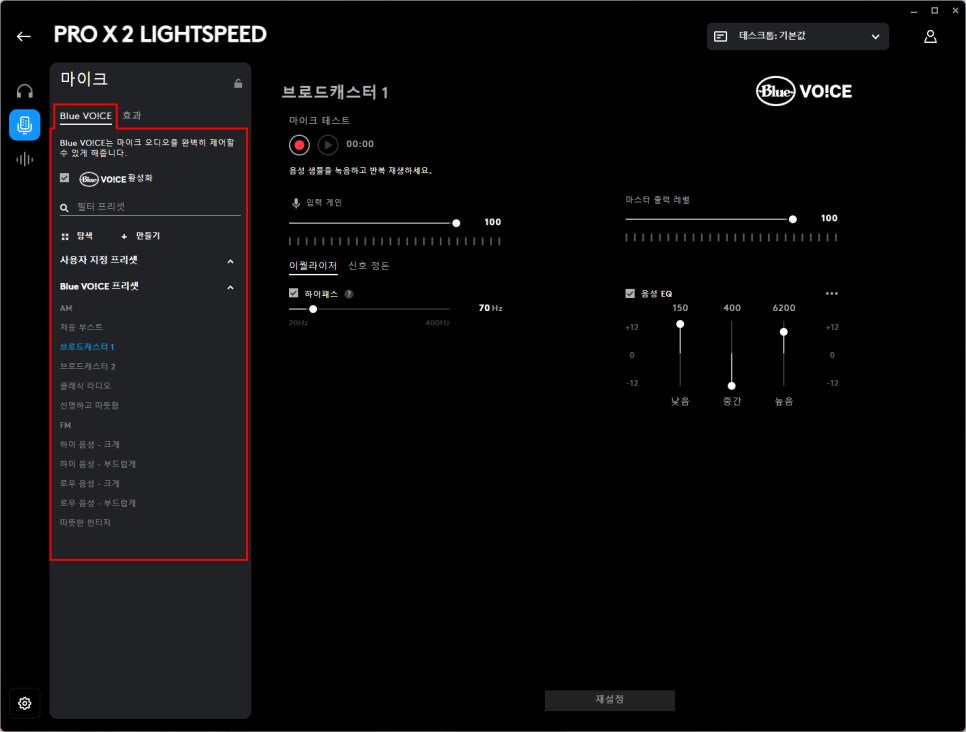Screen dimensions: 966x732
Task: Uncheck the 음성 EQ checkbox
Action: click(x=630, y=294)
